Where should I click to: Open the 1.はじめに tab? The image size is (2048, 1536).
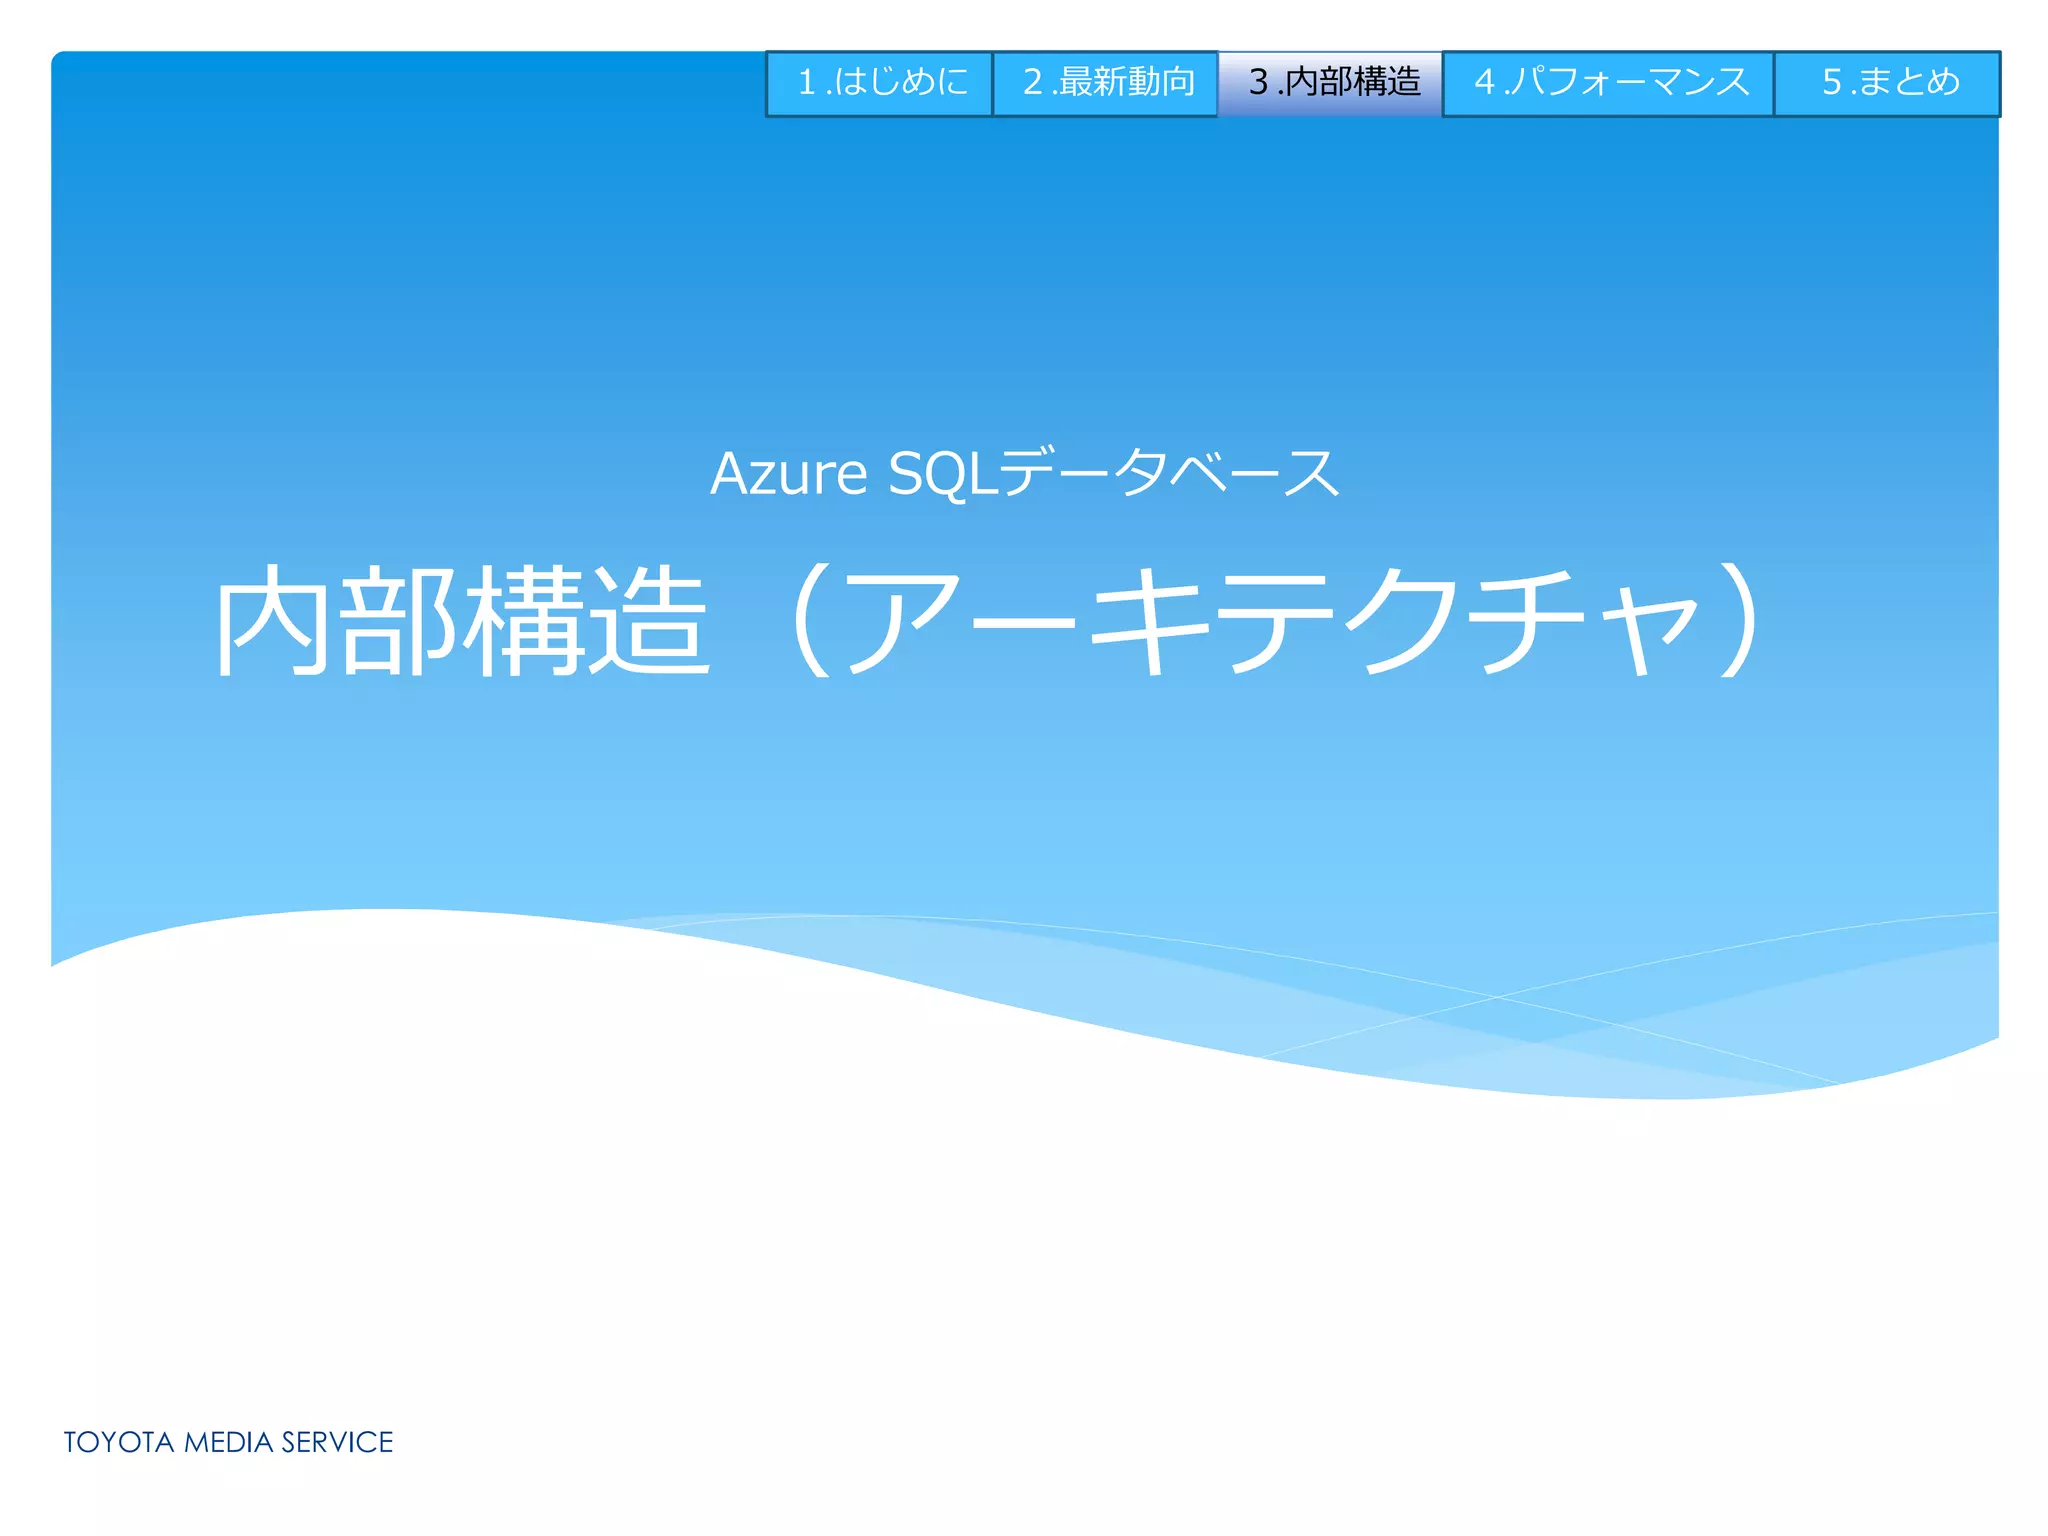879,83
